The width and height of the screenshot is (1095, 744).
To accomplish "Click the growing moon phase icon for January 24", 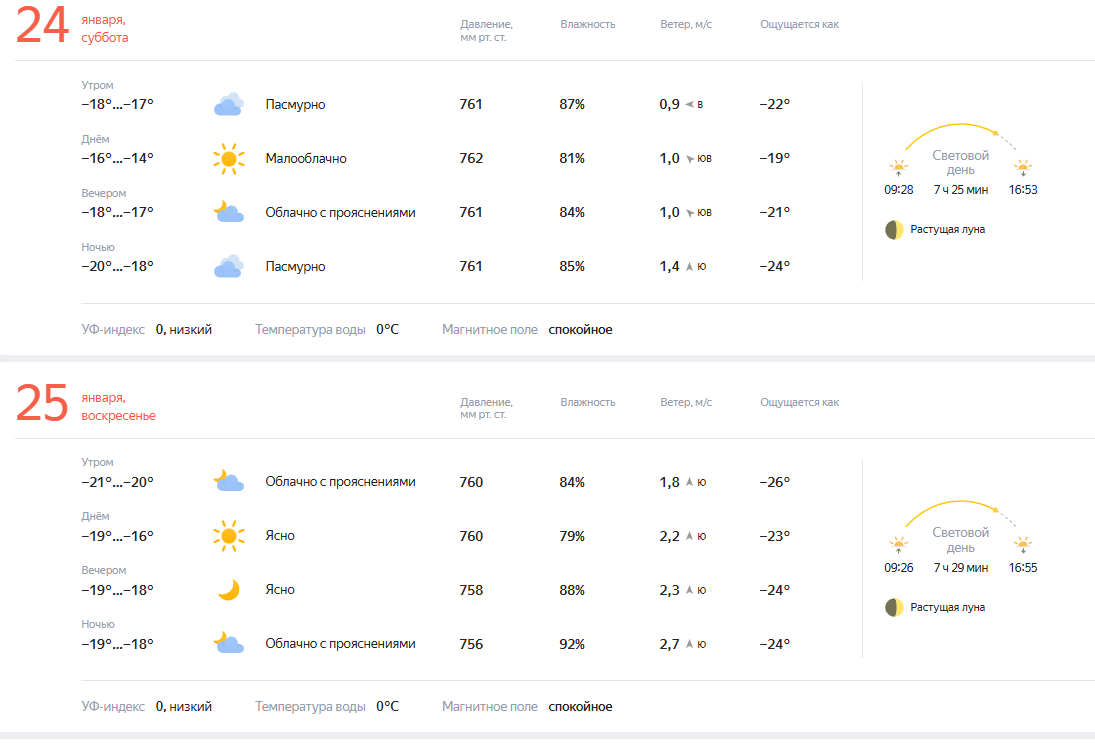I will point(894,230).
